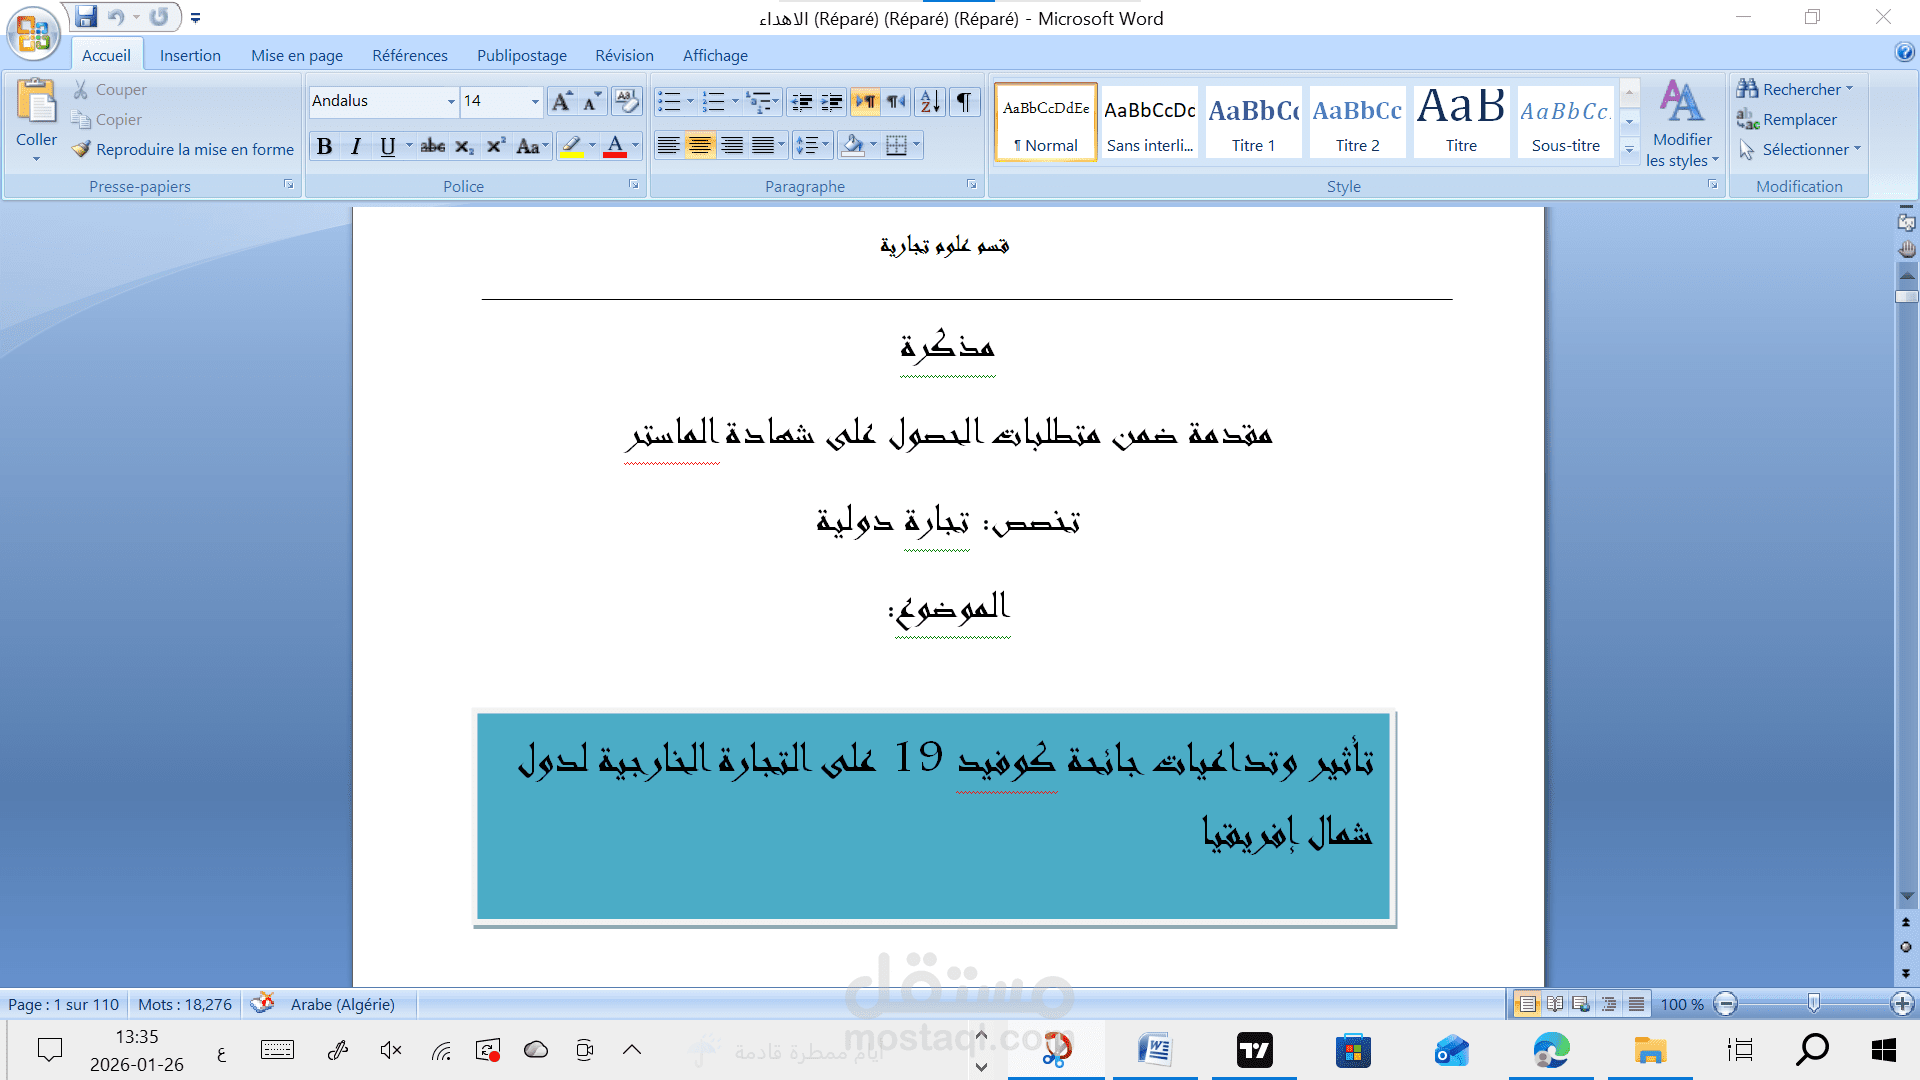Click Reproduire la mise en forme

(183, 149)
